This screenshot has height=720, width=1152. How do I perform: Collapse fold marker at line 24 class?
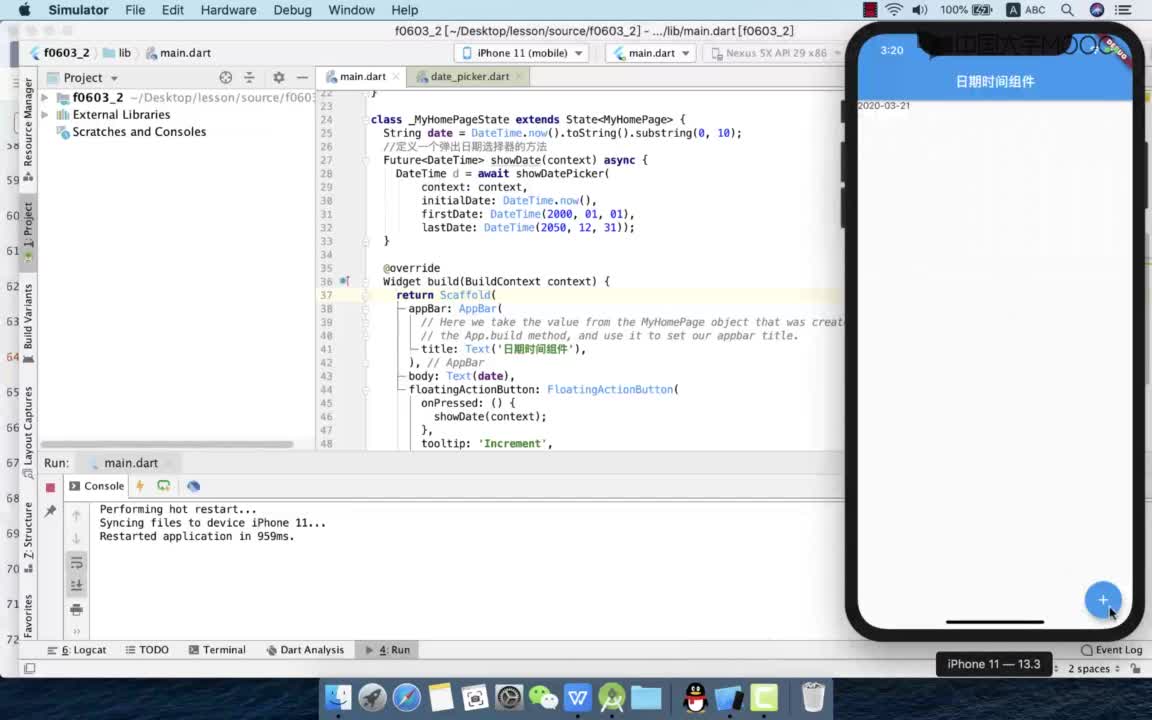[x=365, y=120]
